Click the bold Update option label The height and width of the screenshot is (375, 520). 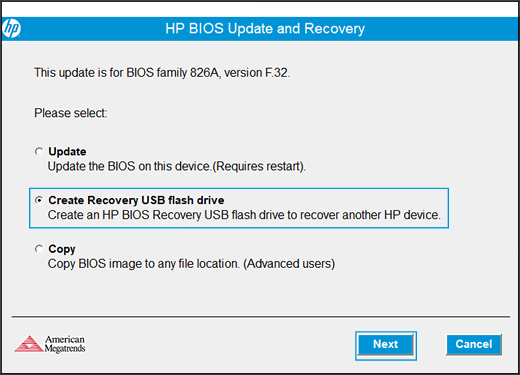[67, 152]
